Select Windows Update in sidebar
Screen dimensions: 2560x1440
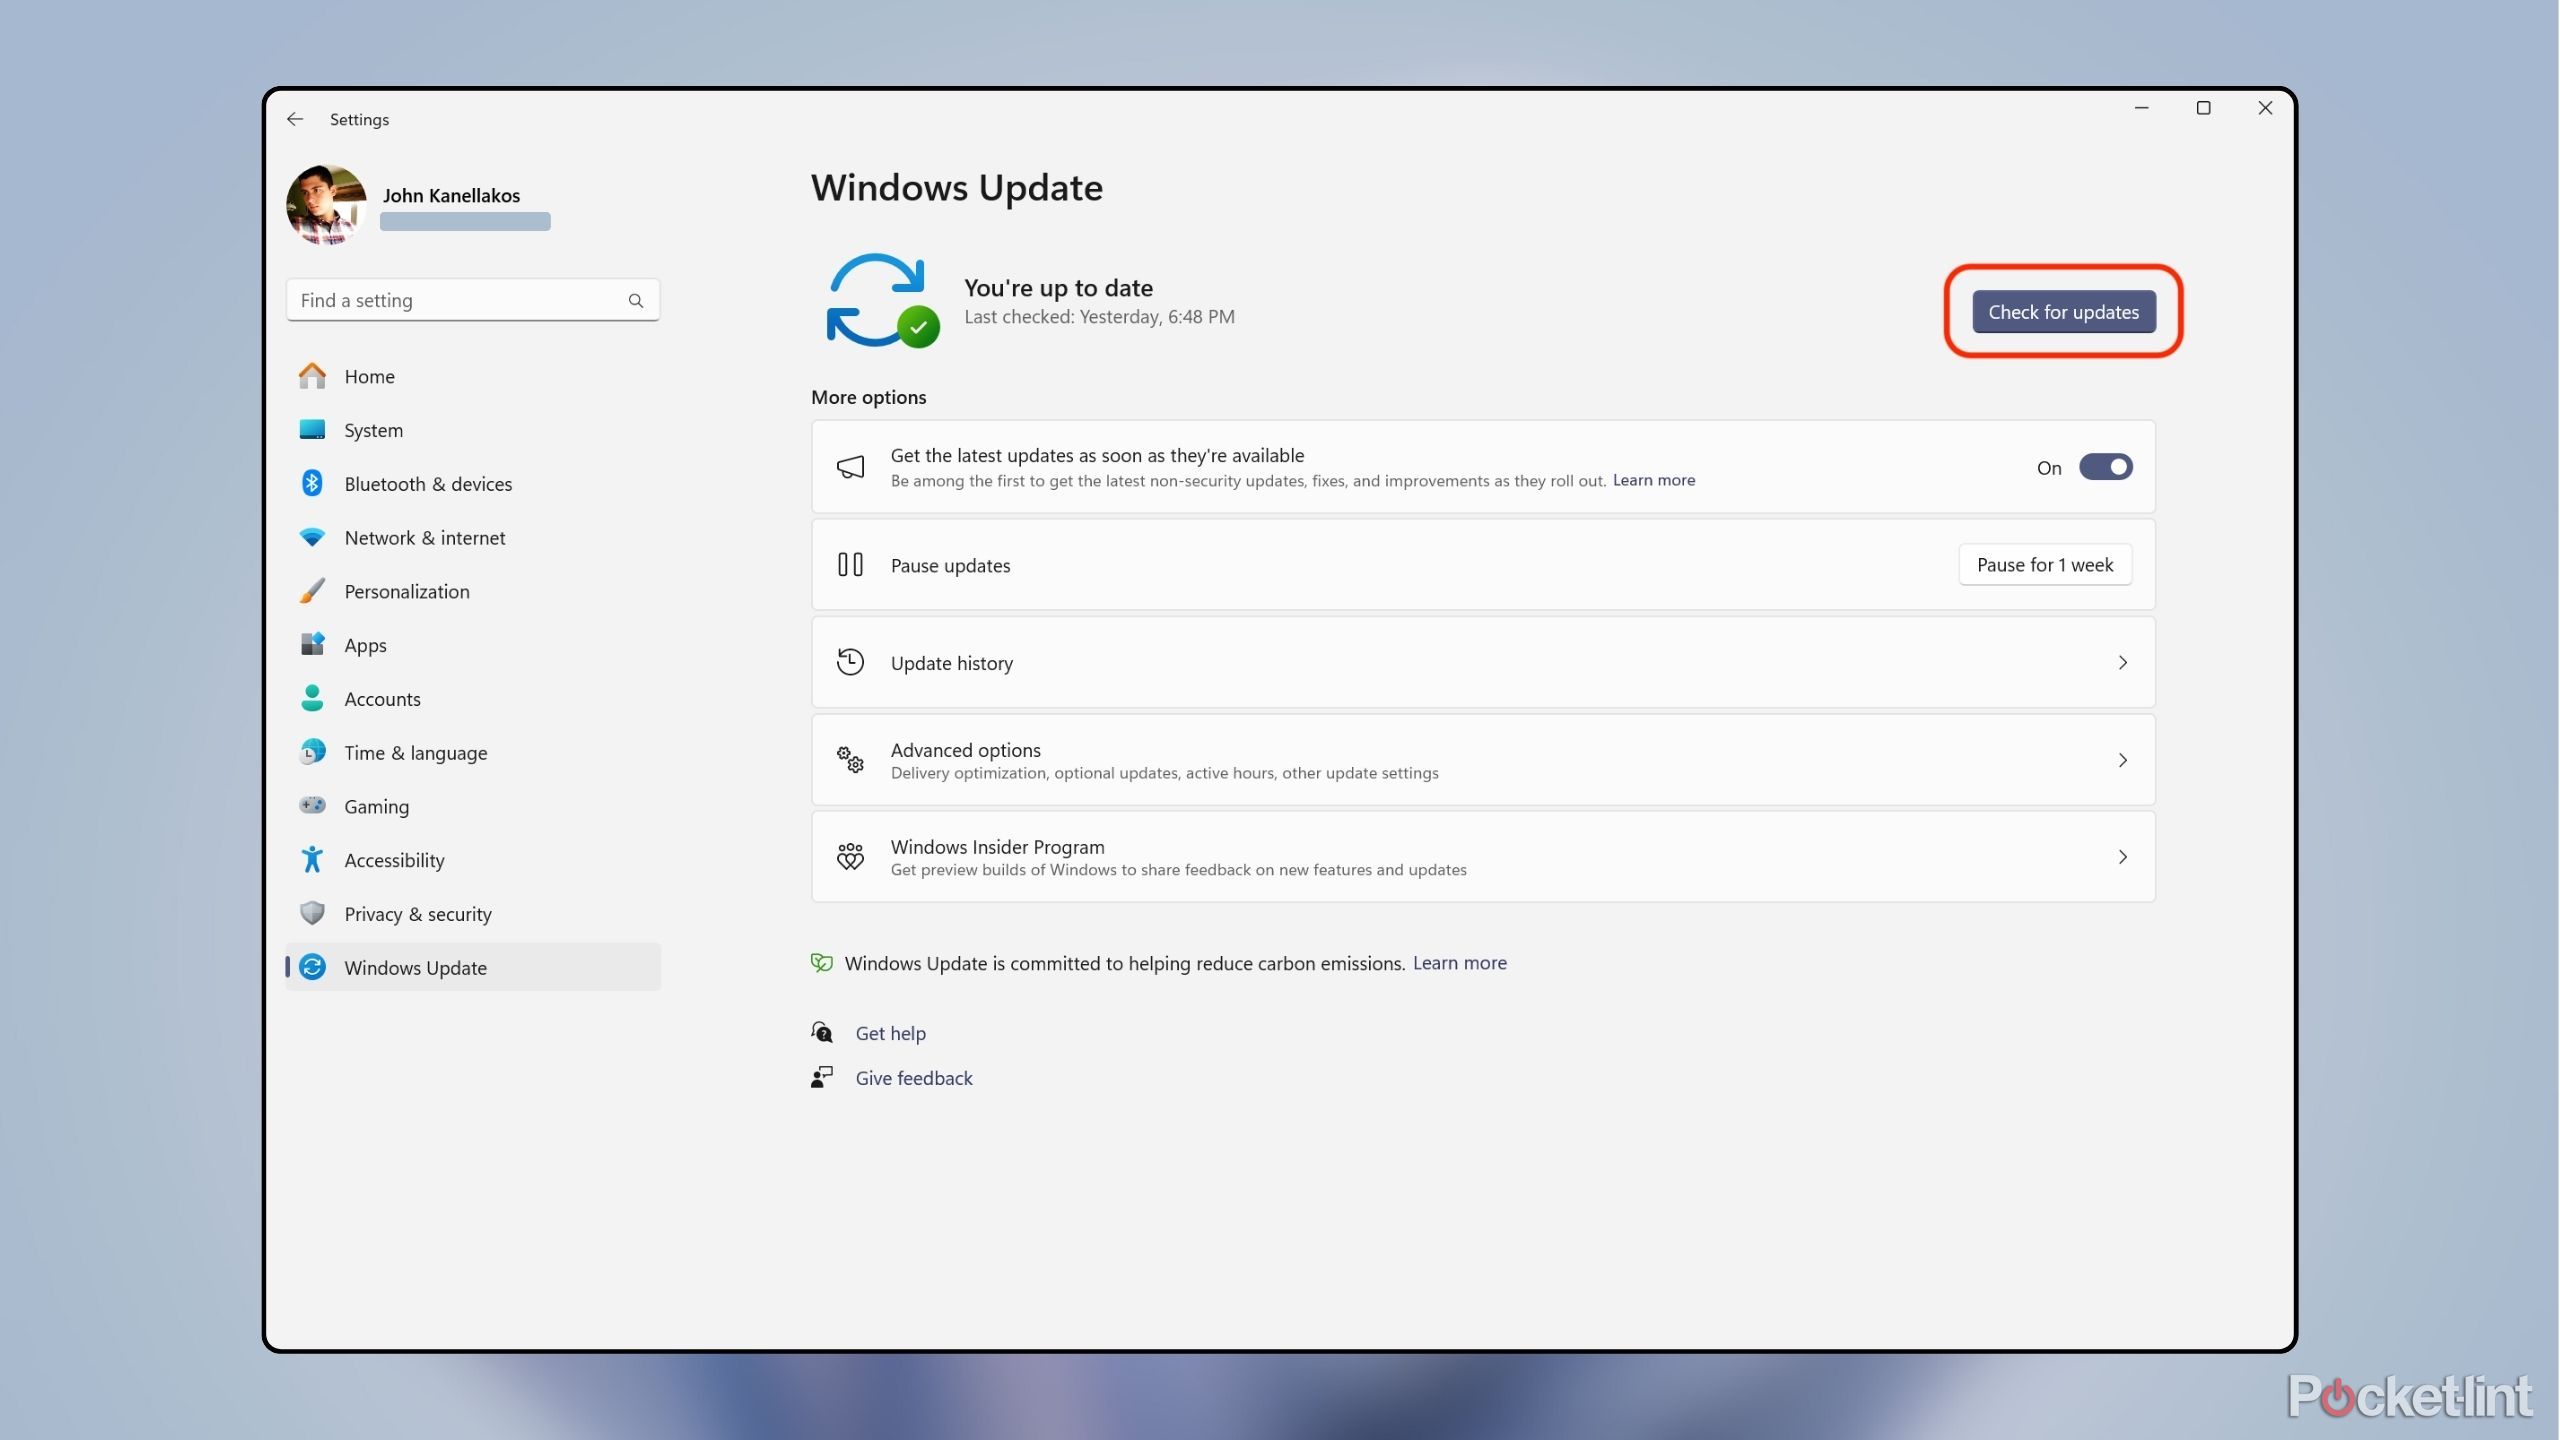coord(473,967)
